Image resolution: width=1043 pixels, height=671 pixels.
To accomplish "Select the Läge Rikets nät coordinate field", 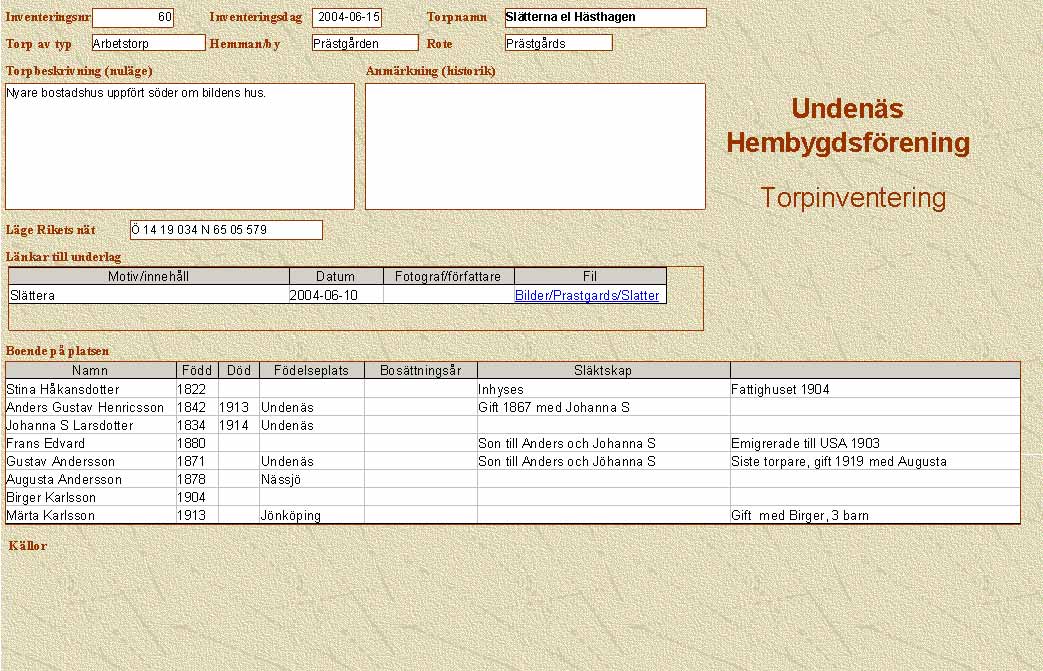I will [x=226, y=230].
